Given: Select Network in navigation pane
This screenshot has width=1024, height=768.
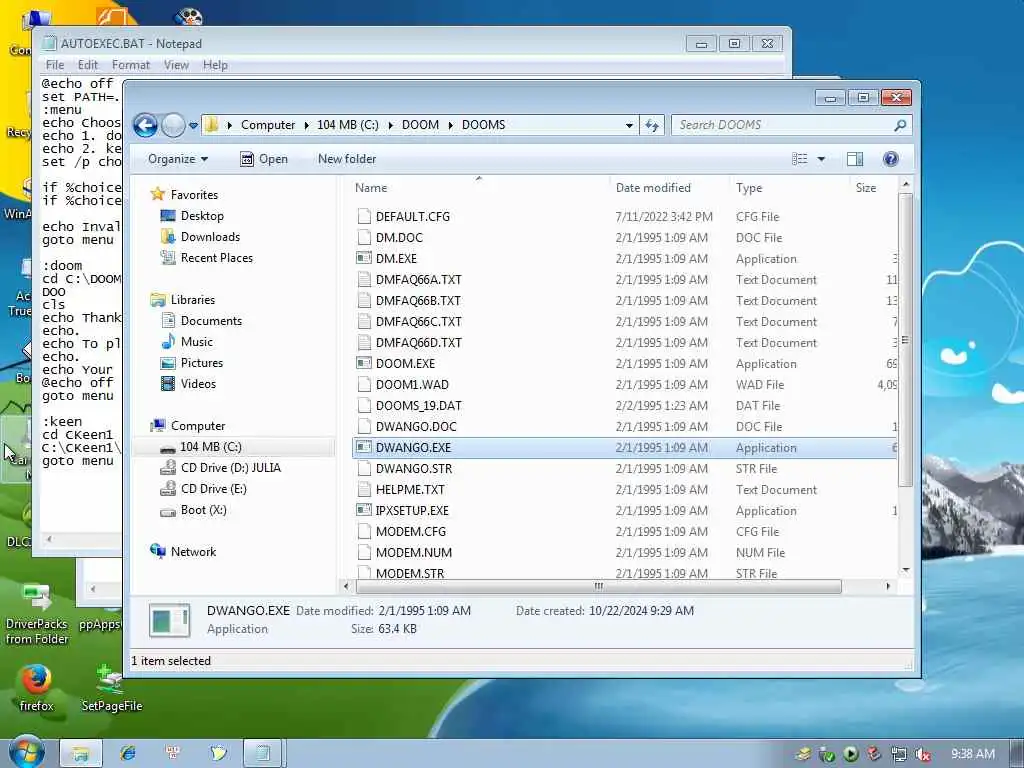Looking at the screenshot, I should pyautogui.click(x=193, y=552).
